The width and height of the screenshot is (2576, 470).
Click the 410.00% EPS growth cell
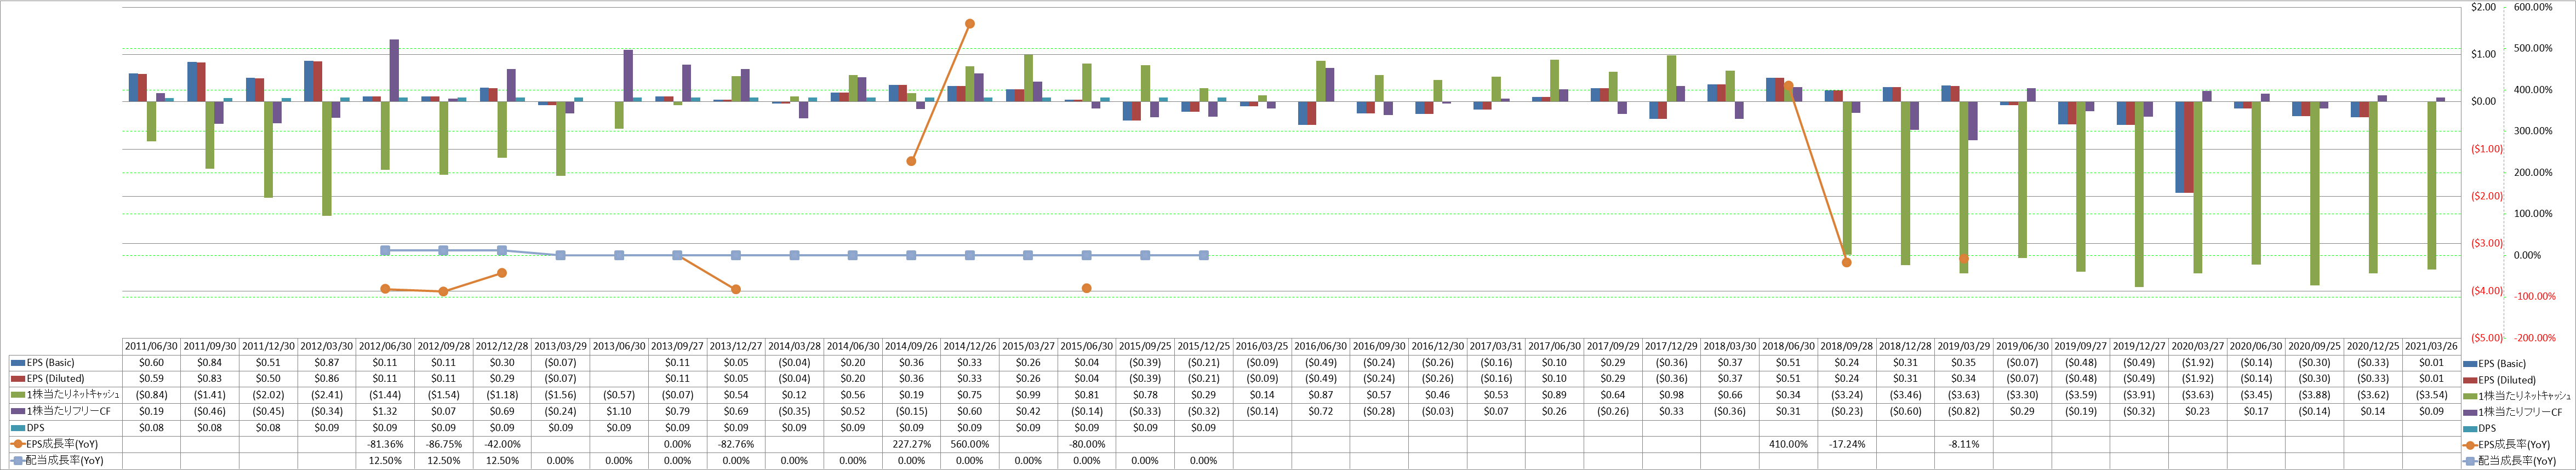1788,444
